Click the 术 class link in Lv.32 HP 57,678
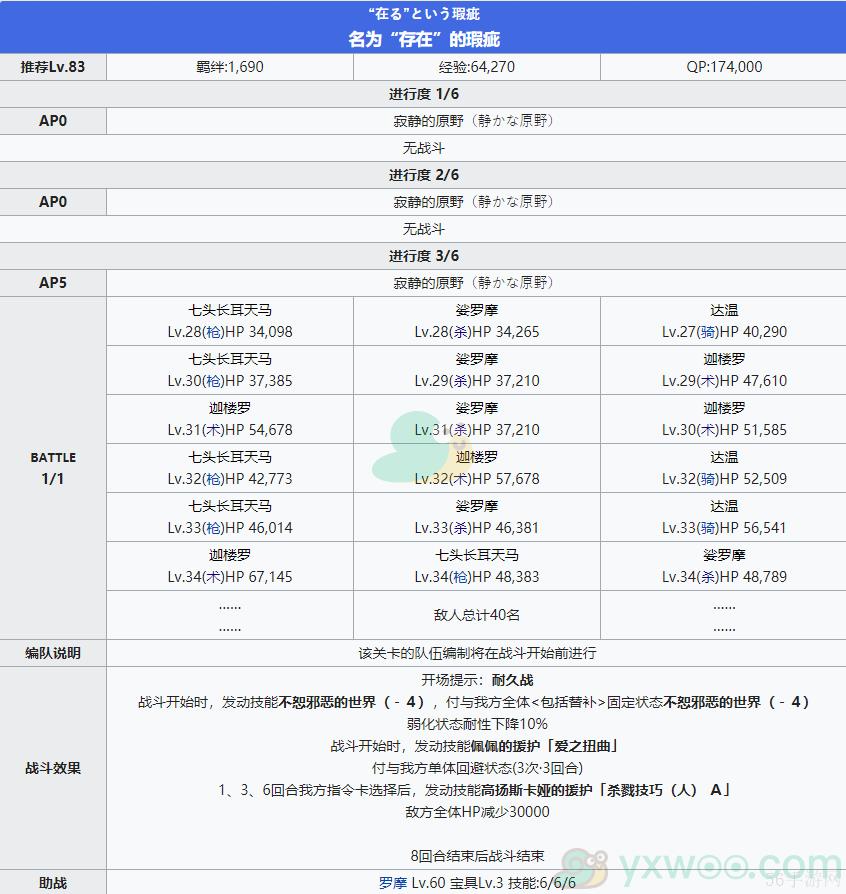846x894 pixels. [x=461, y=479]
